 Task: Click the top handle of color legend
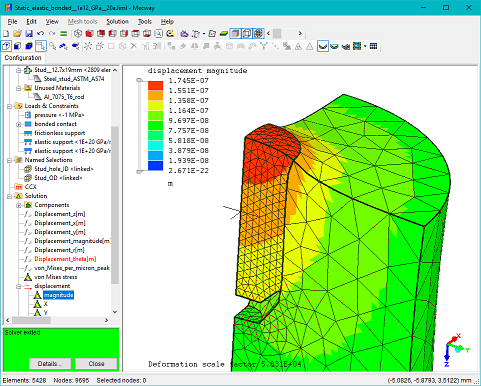[x=140, y=80]
